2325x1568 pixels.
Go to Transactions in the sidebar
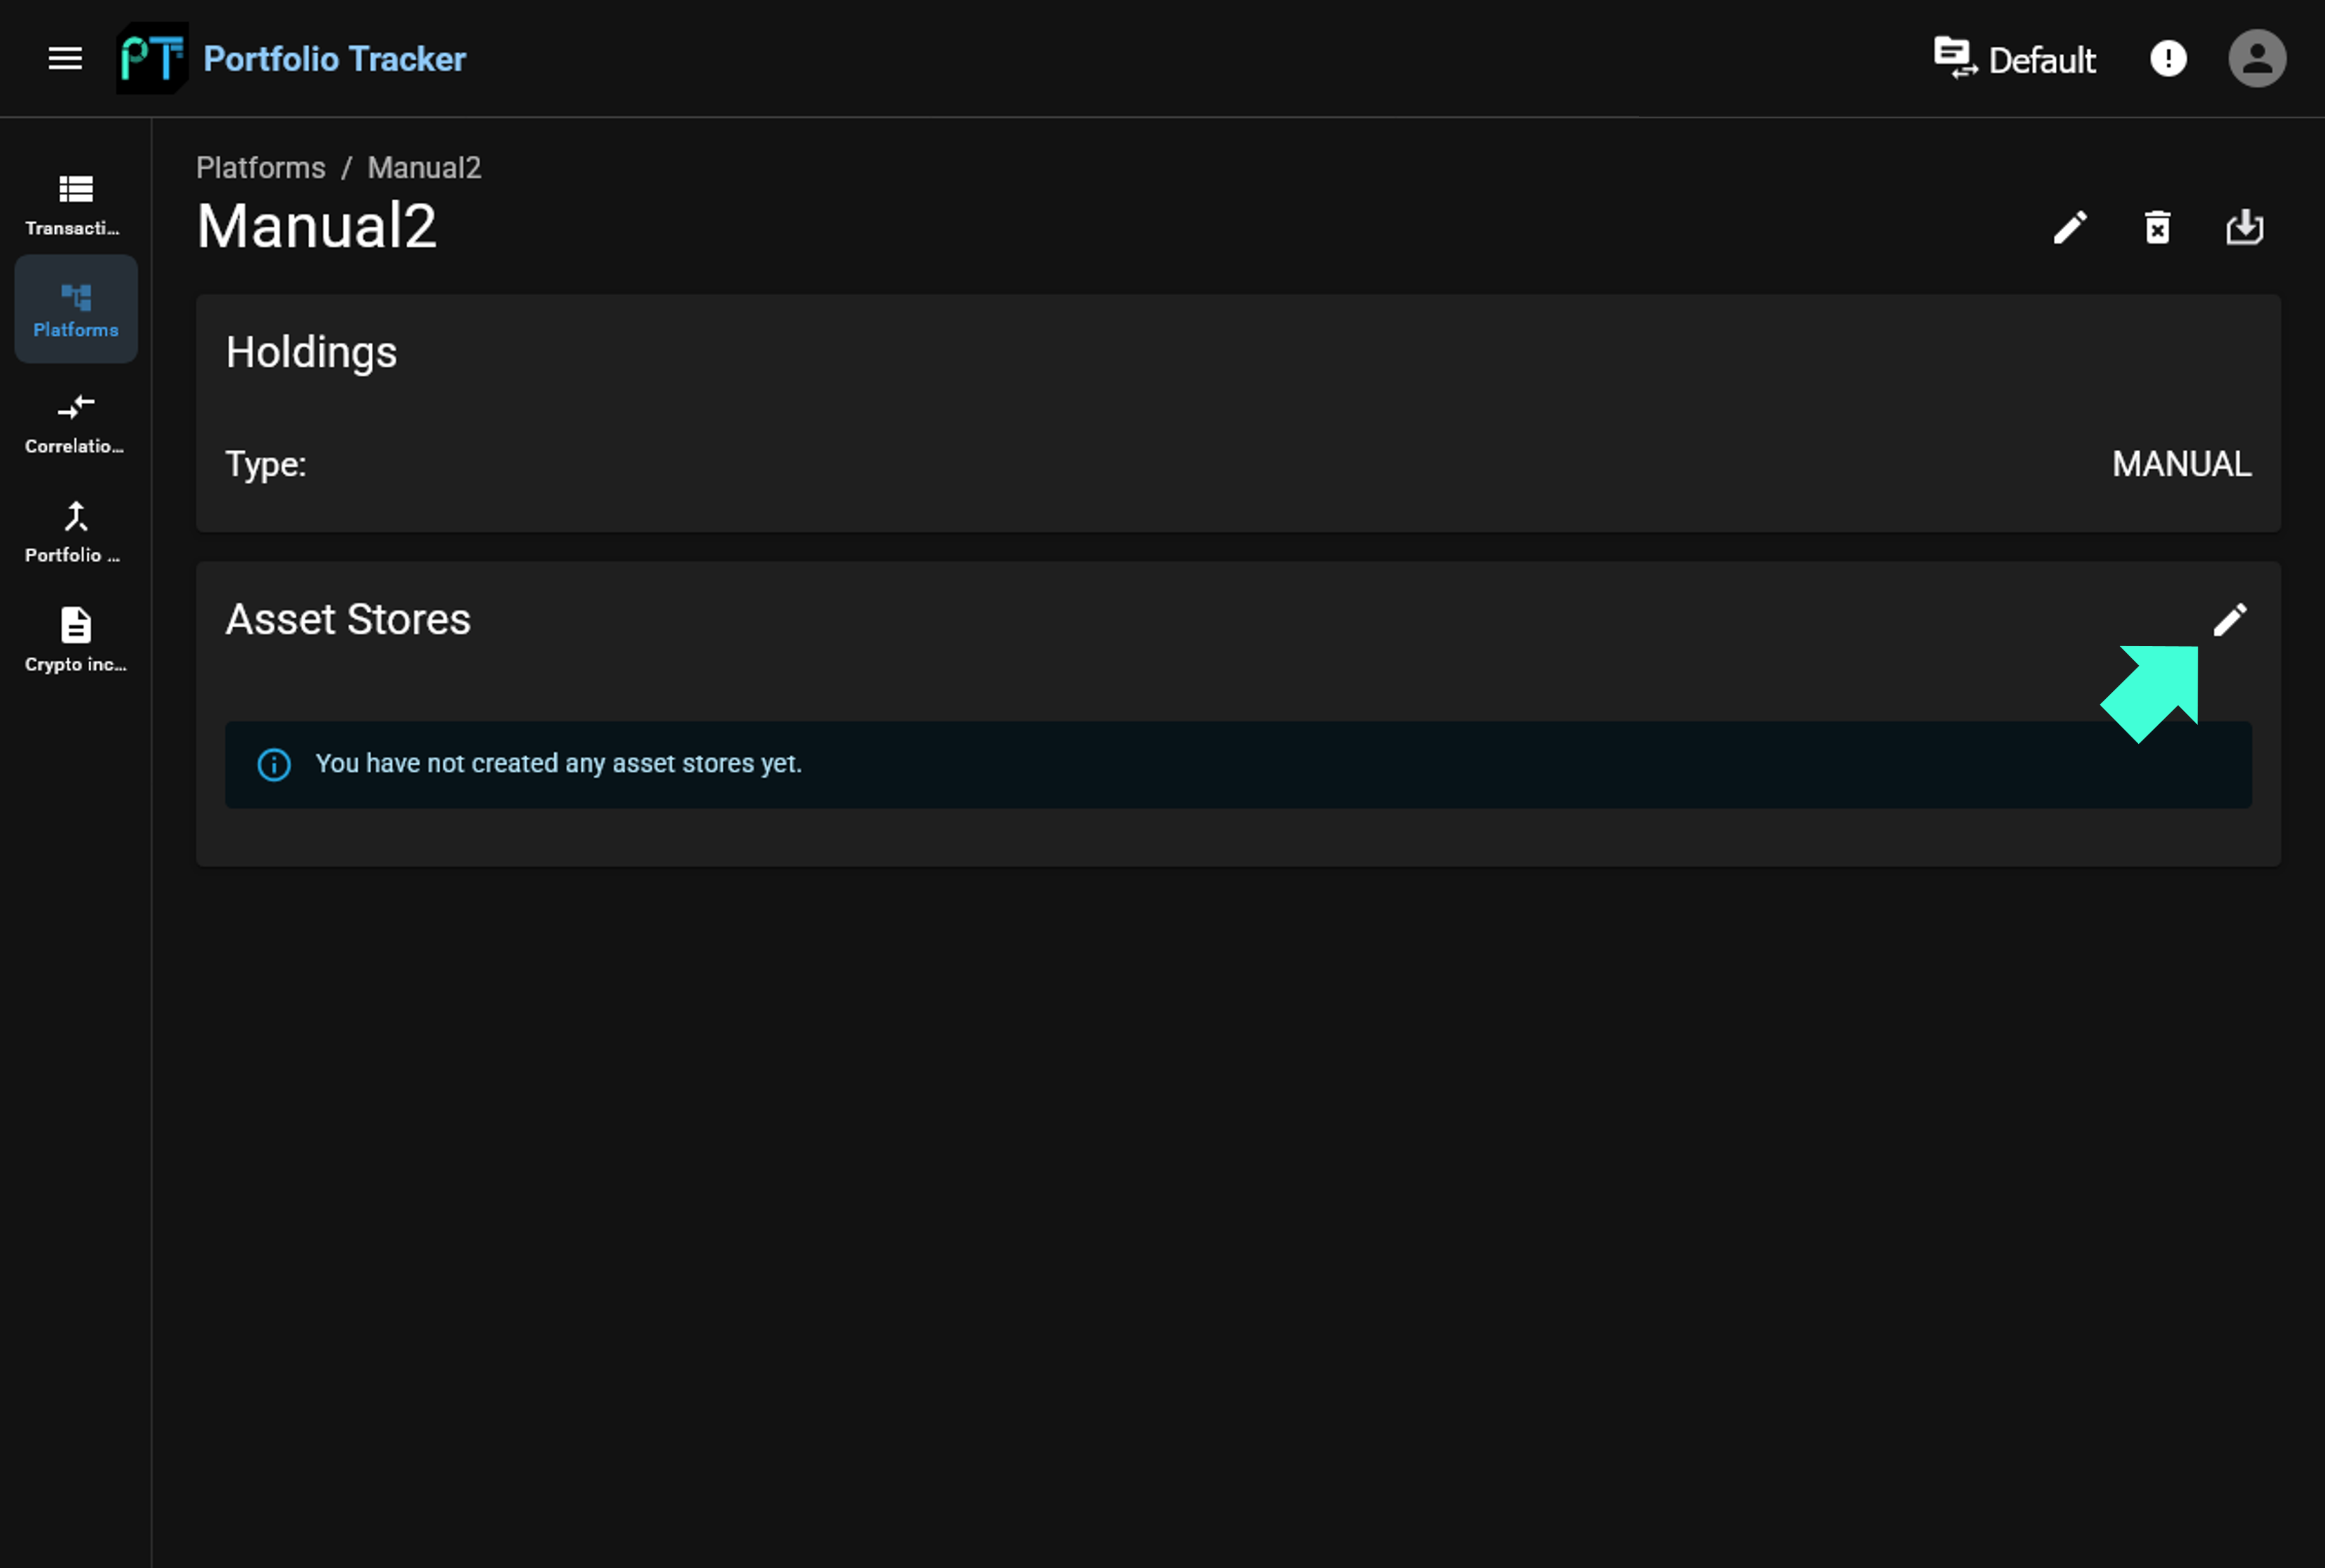pyautogui.click(x=76, y=206)
